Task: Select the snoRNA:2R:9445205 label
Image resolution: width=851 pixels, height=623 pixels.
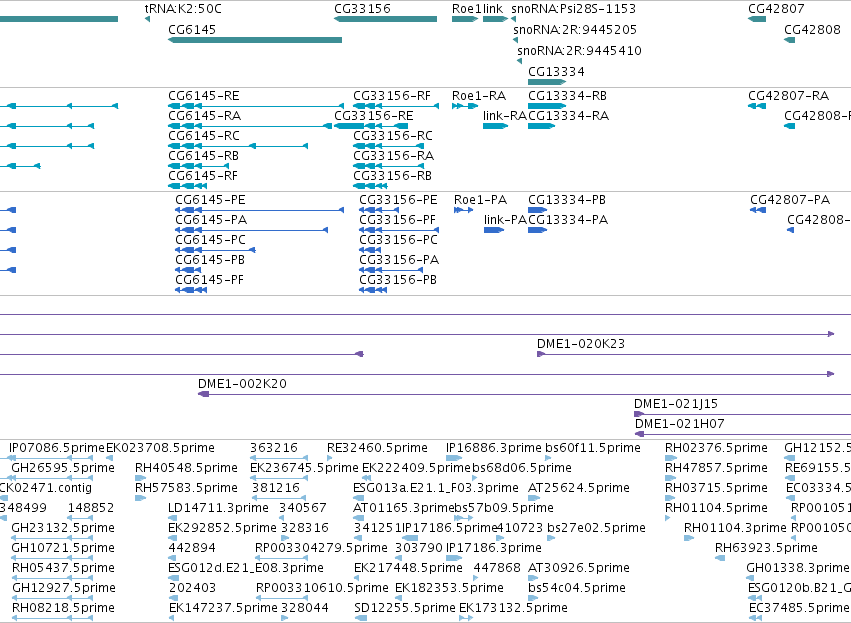Action: tap(575, 30)
